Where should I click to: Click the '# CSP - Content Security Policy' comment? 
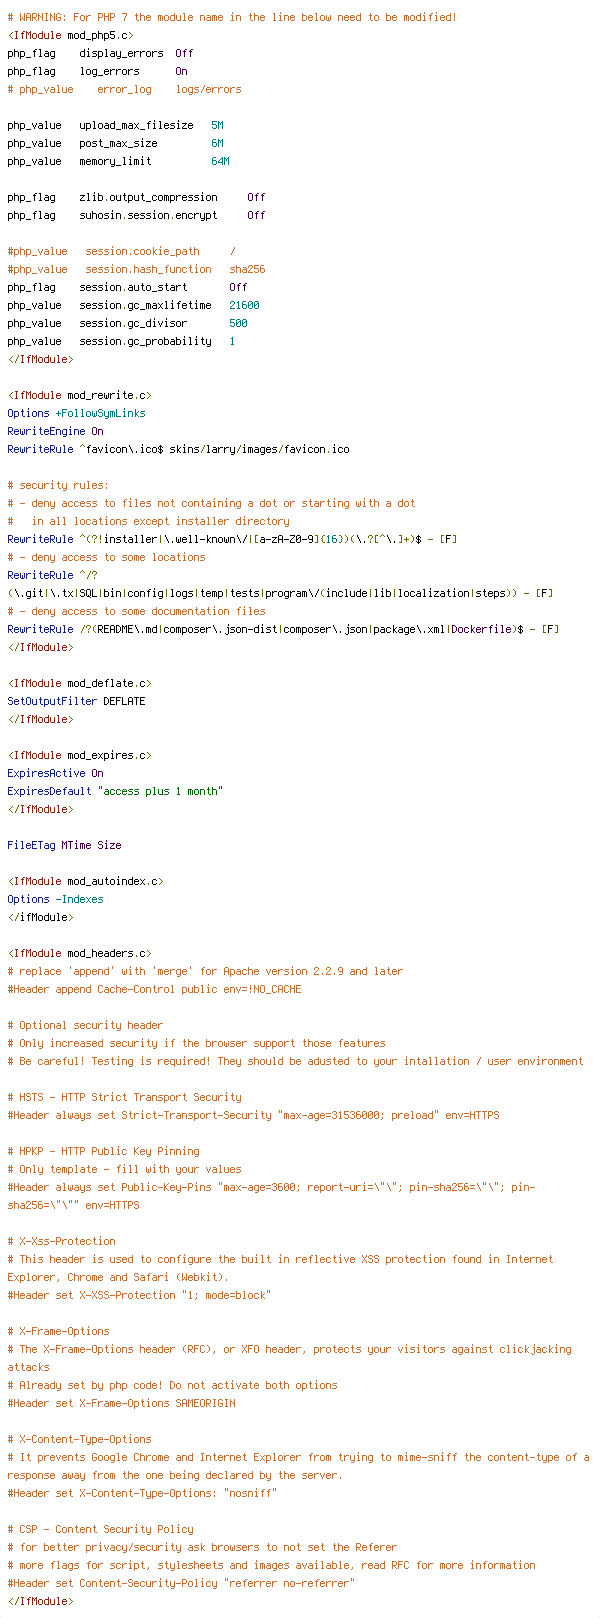pyautogui.click(x=100, y=1529)
